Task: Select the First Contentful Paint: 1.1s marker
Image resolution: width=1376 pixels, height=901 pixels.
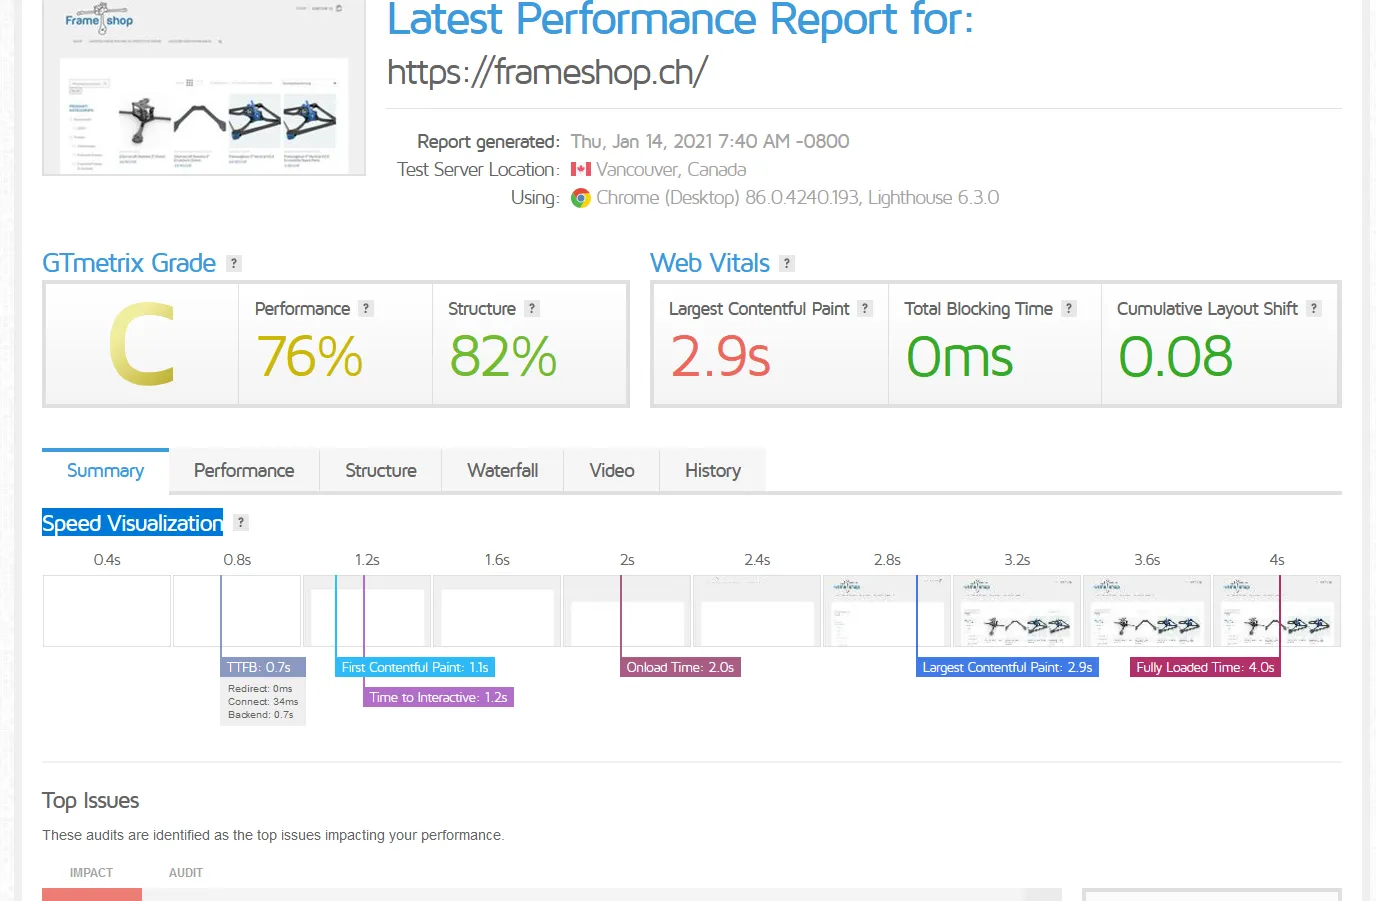Action: click(415, 667)
